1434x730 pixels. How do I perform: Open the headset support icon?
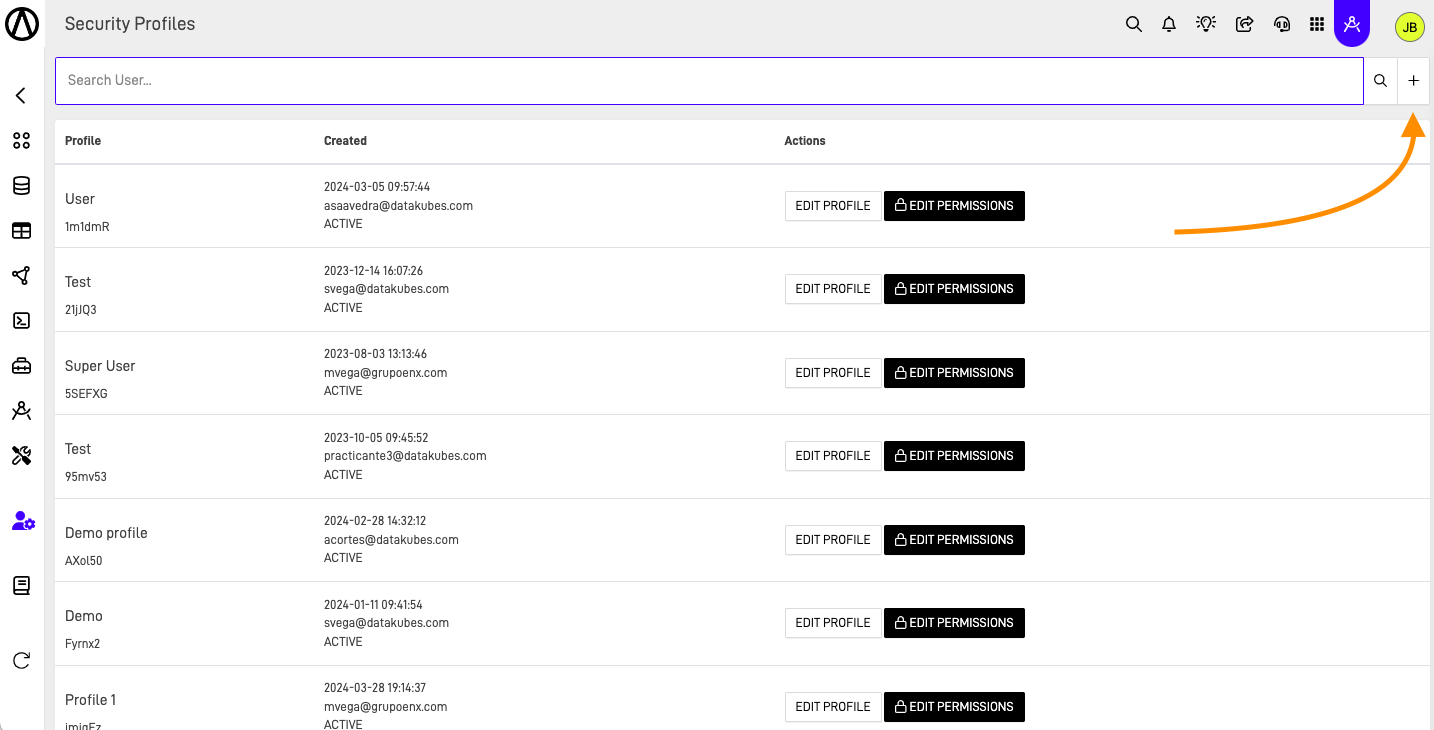tap(1282, 24)
